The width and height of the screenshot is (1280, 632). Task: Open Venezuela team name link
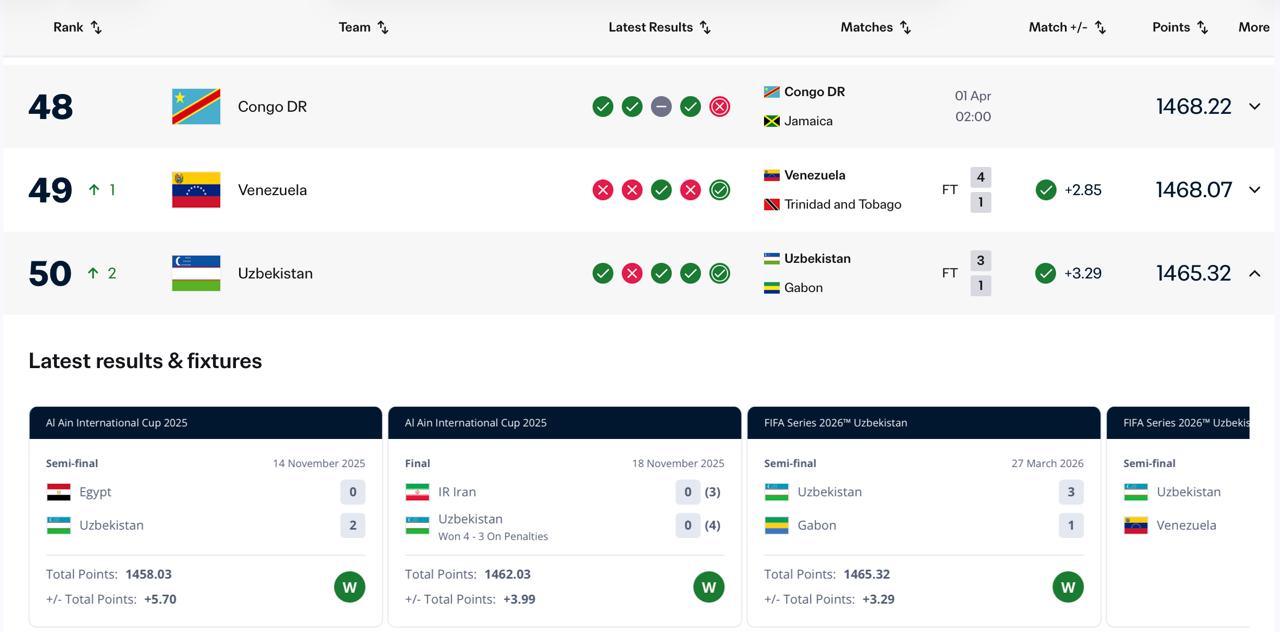point(272,190)
